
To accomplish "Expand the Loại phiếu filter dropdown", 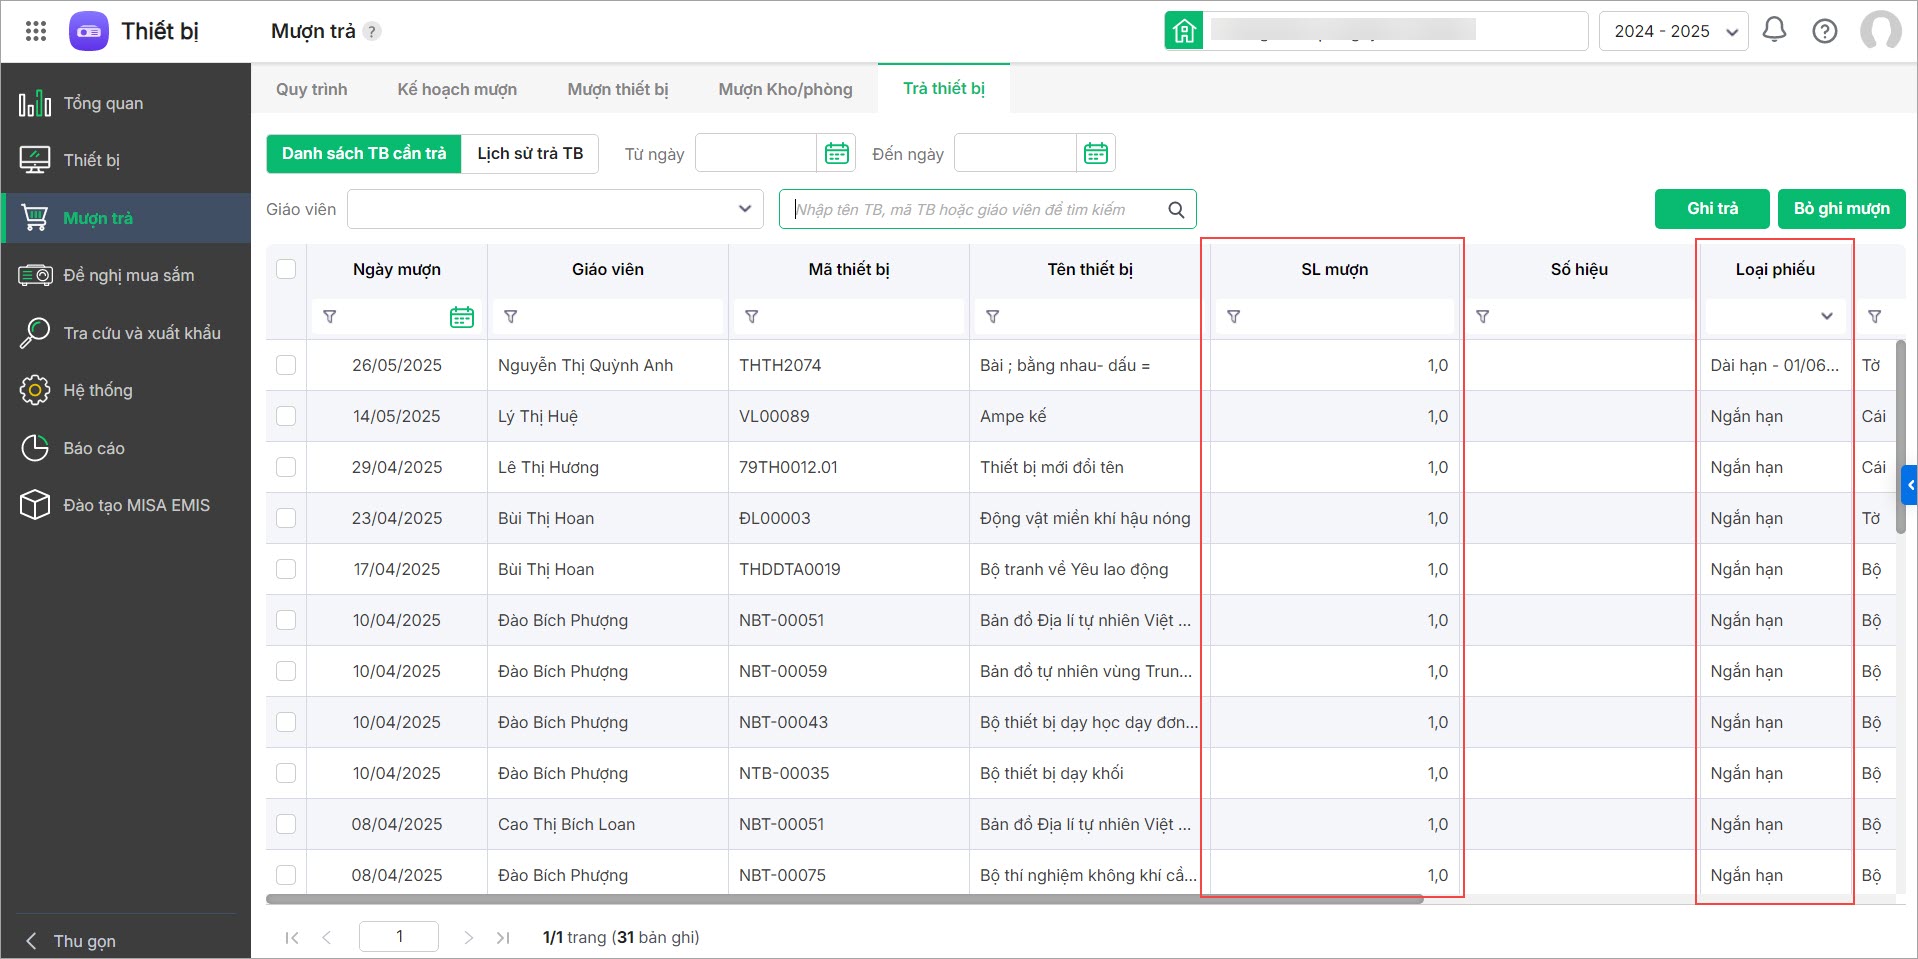I will coord(1826,317).
